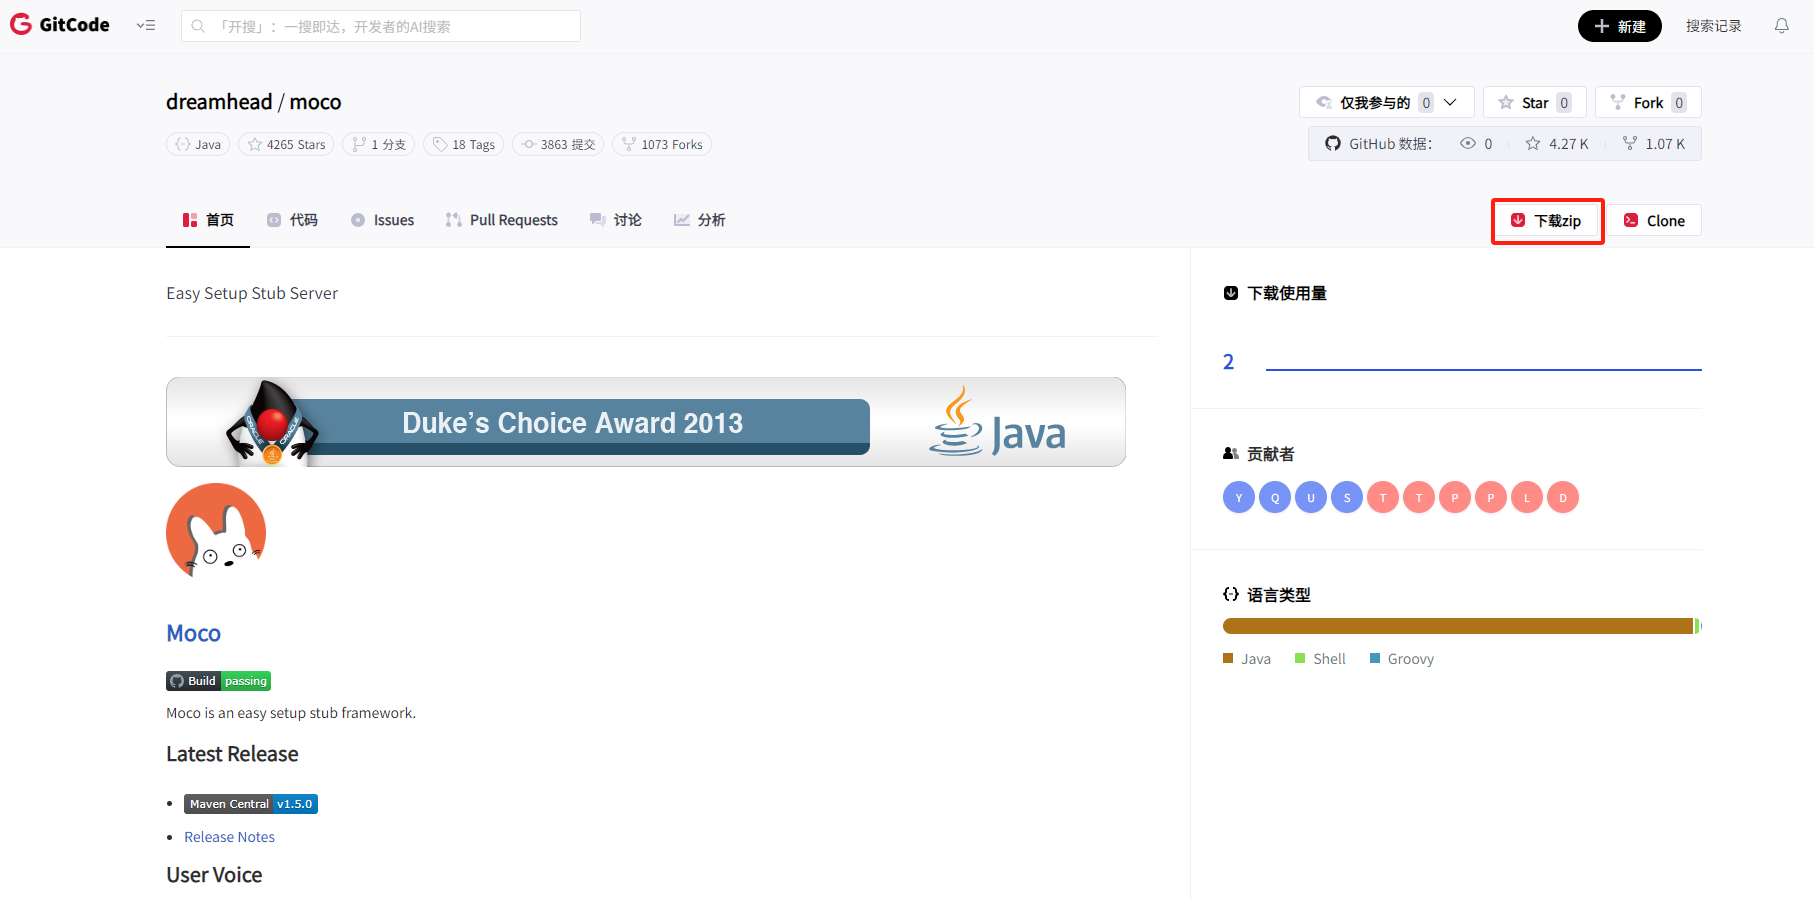Click the brown Java legend swatch

tap(1228, 658)
